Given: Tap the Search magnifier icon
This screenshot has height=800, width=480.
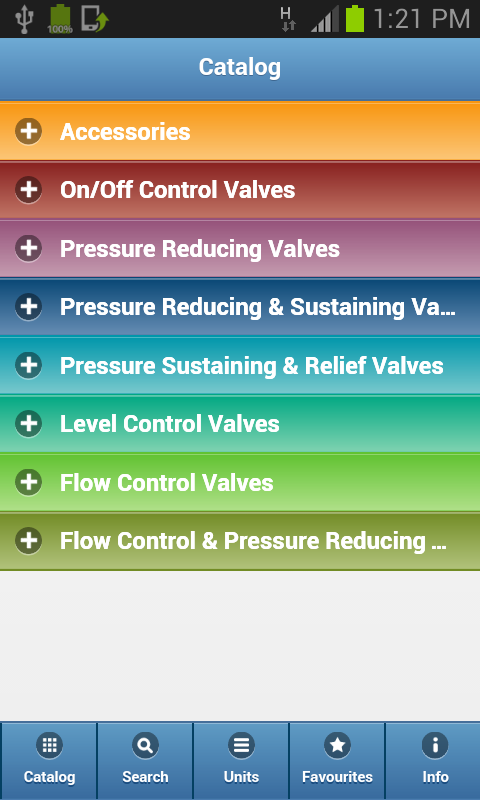Looking at the screenshot, I should 145,746.
